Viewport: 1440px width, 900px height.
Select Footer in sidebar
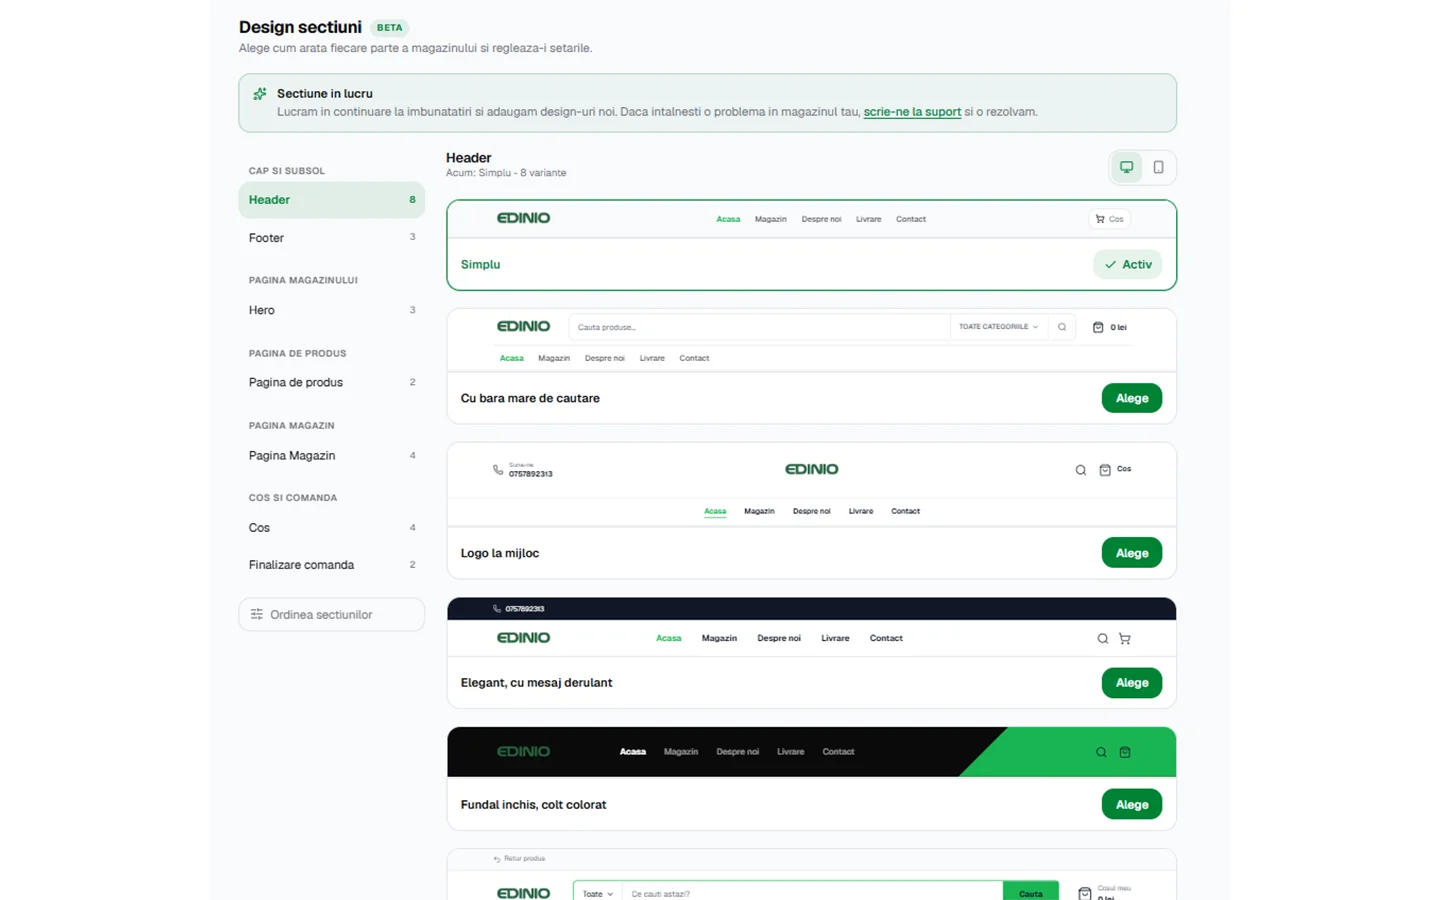(331, 238)
